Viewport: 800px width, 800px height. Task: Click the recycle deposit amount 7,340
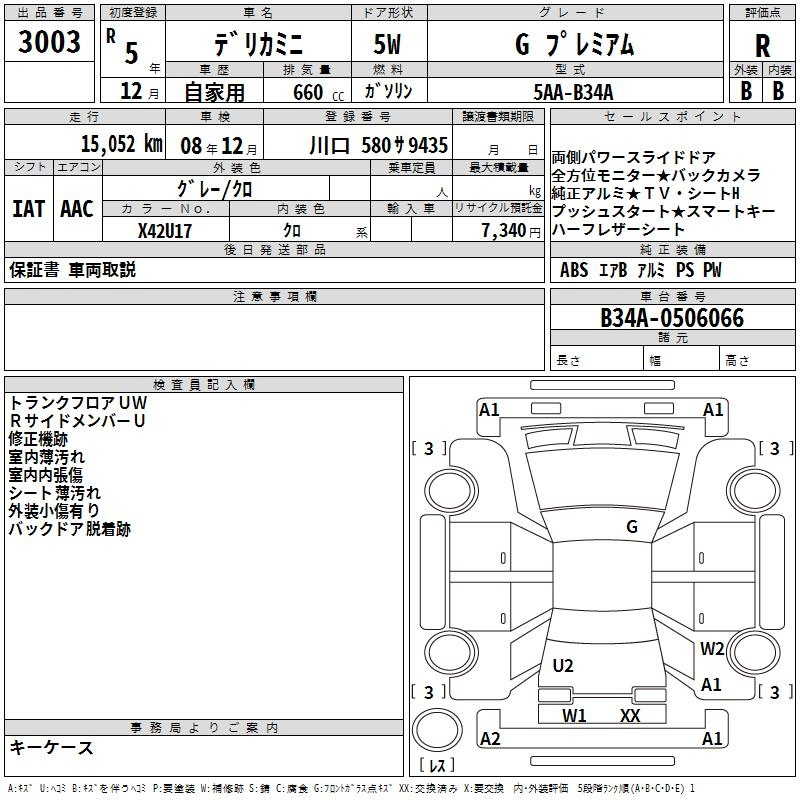tap(504, 229)
